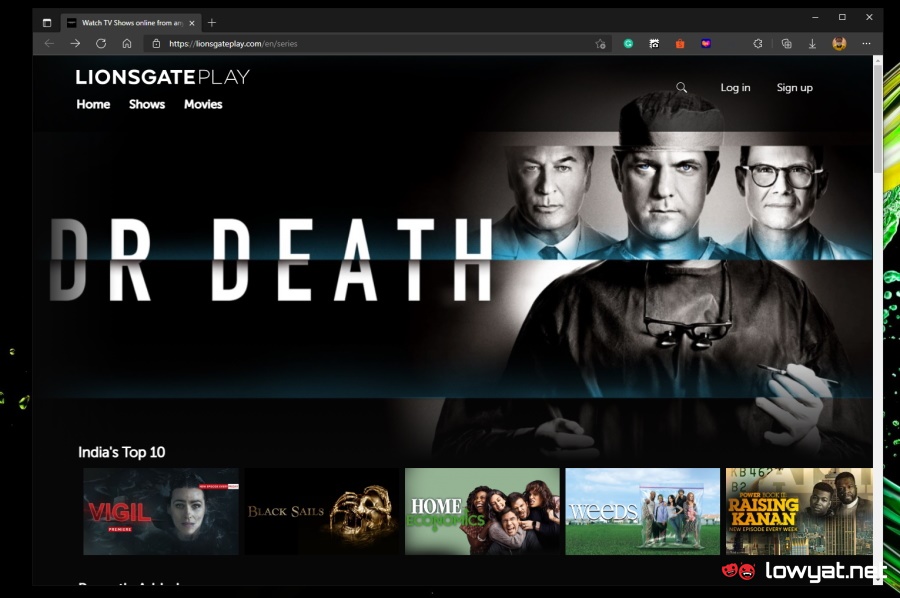Open the tab actions menu button
900x598 pixels.
[x=47, y=22]
